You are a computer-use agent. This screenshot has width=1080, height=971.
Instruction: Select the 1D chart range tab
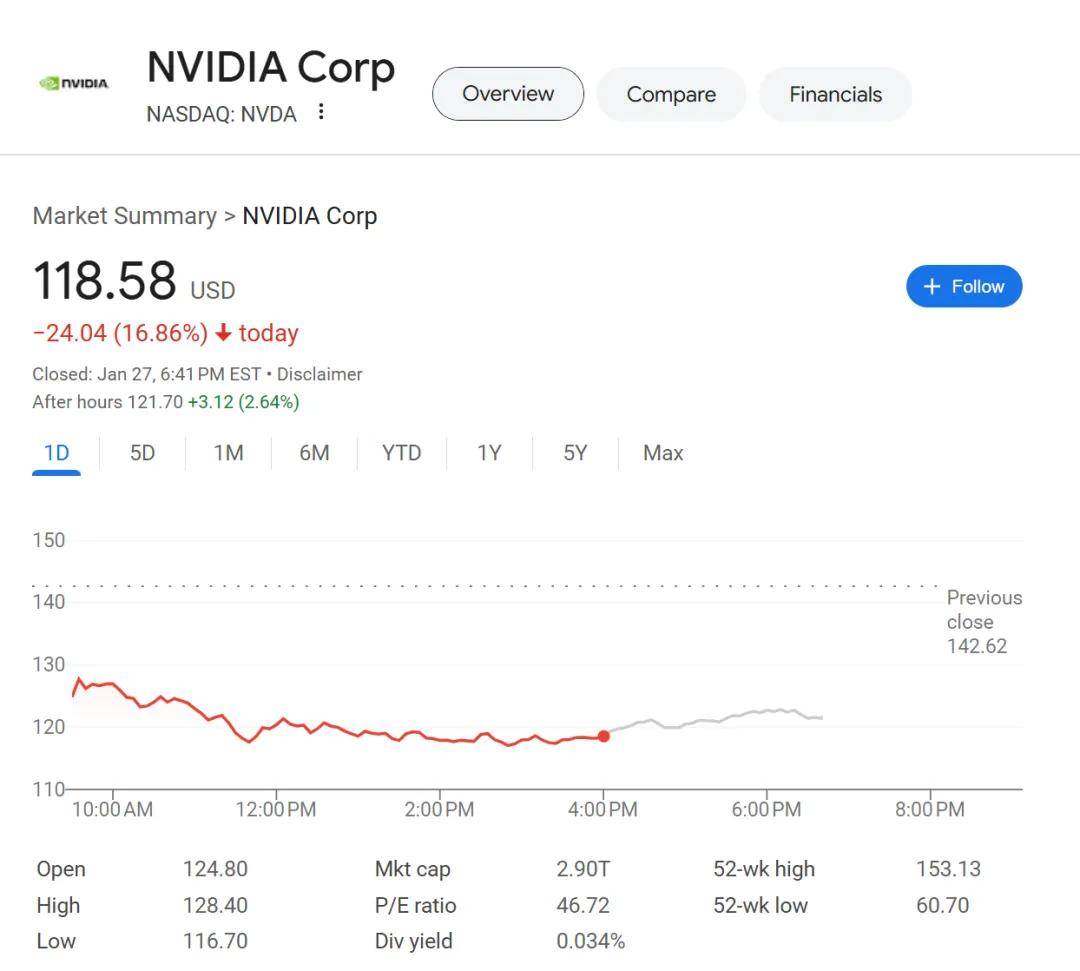click(56, 452)
